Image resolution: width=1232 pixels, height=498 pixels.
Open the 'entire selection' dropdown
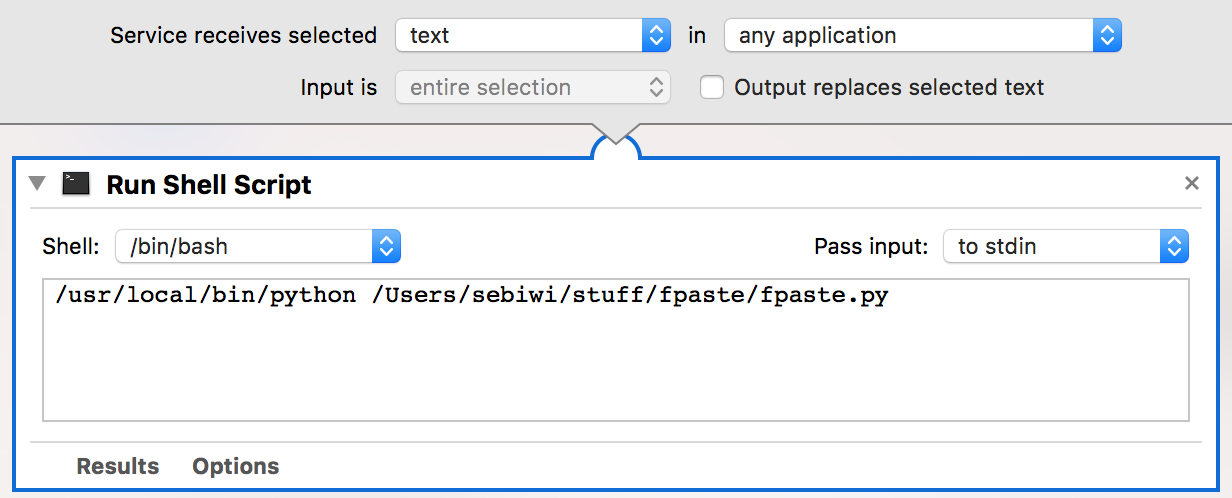point(532,88)
